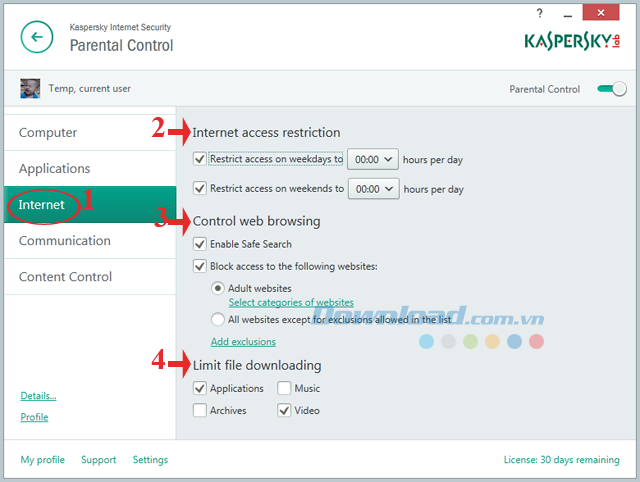Select the Adult websites radio option
The image size is (640, 482).
point(218,289)
